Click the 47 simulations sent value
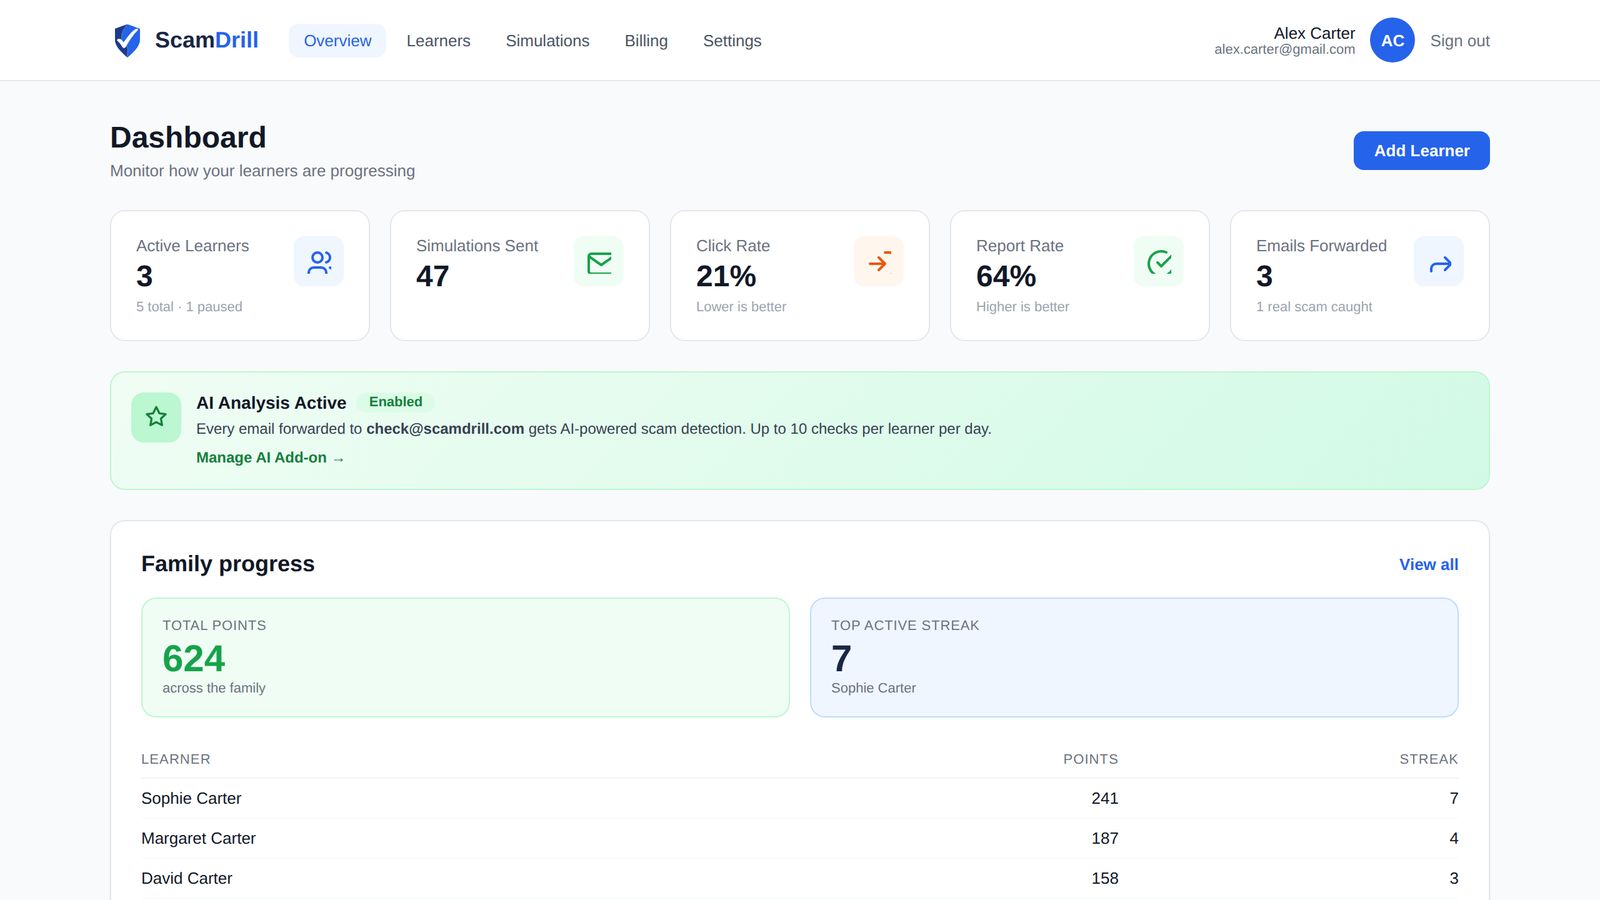The height and width of the screenshot is (900, 1600). tap(433, 276)
